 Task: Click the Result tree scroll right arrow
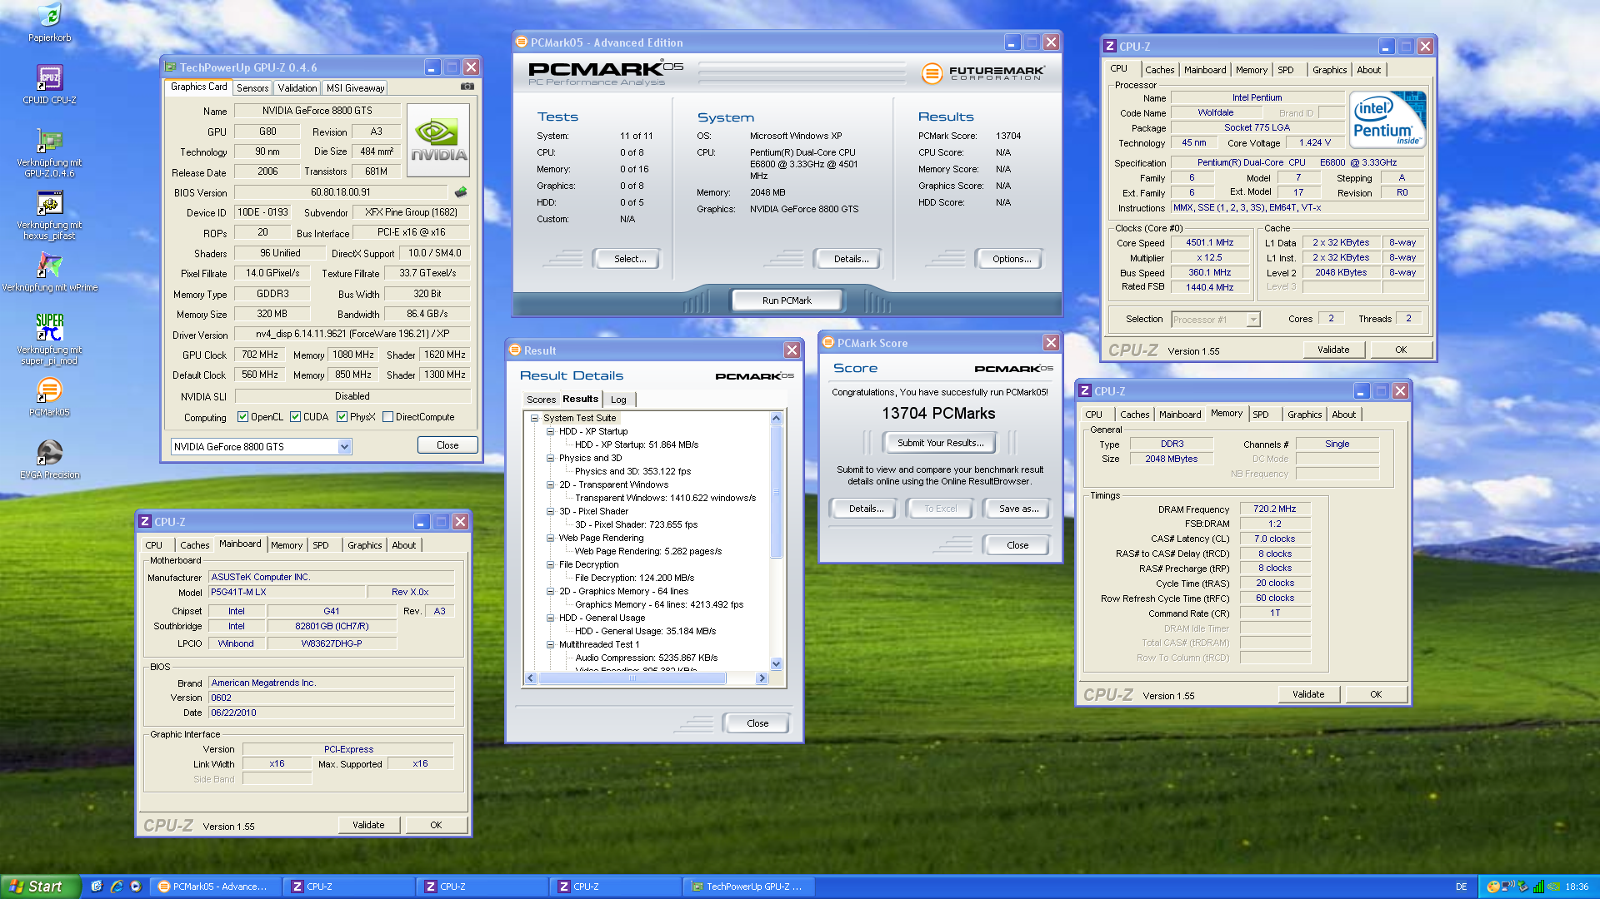(762, 678)
